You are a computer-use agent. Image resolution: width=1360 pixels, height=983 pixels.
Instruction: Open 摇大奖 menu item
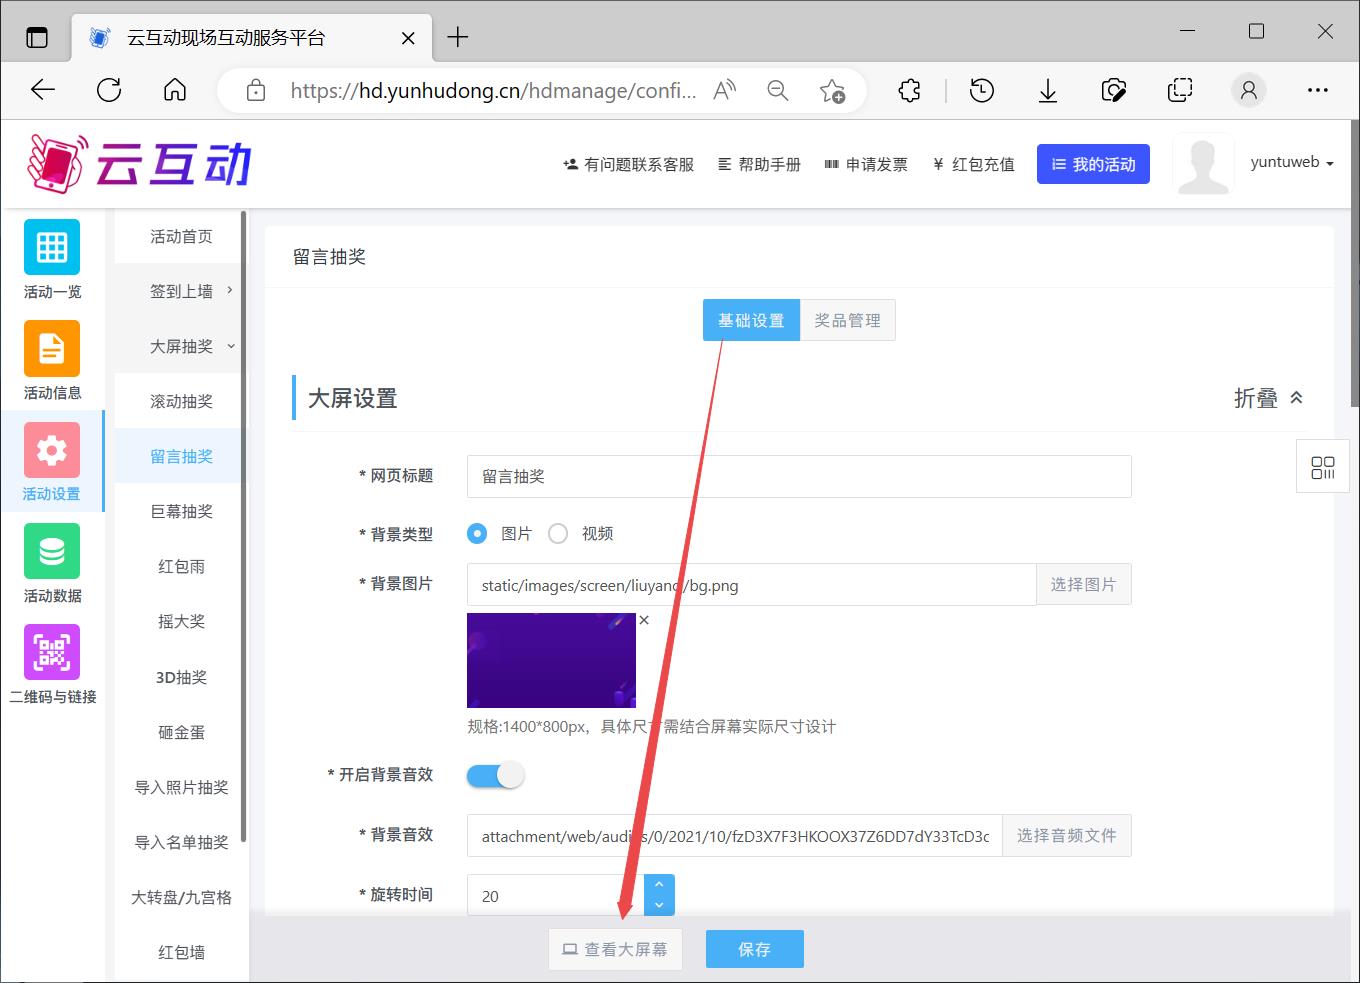pyautogui.click(x=181, y=621)
